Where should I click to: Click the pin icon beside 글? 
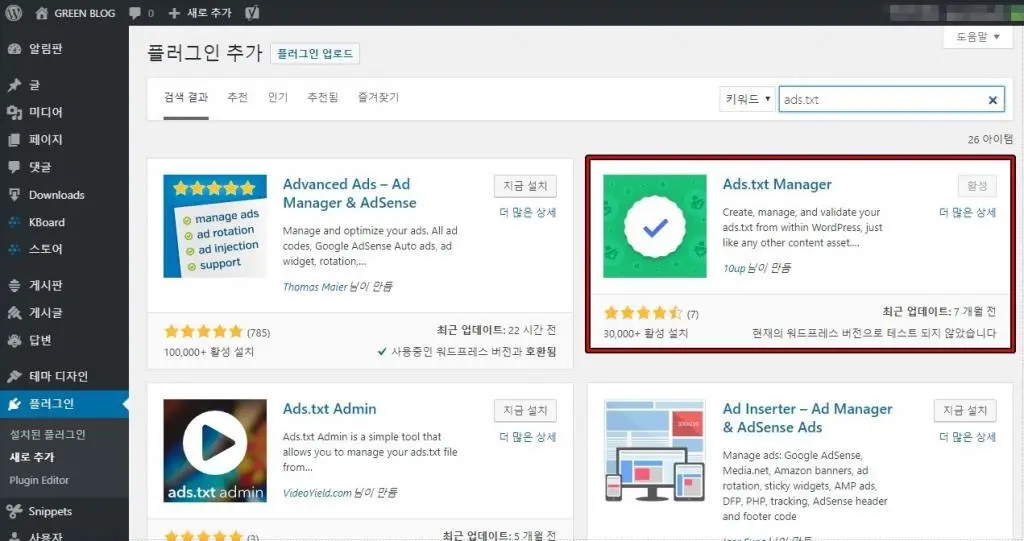[14, 85]
